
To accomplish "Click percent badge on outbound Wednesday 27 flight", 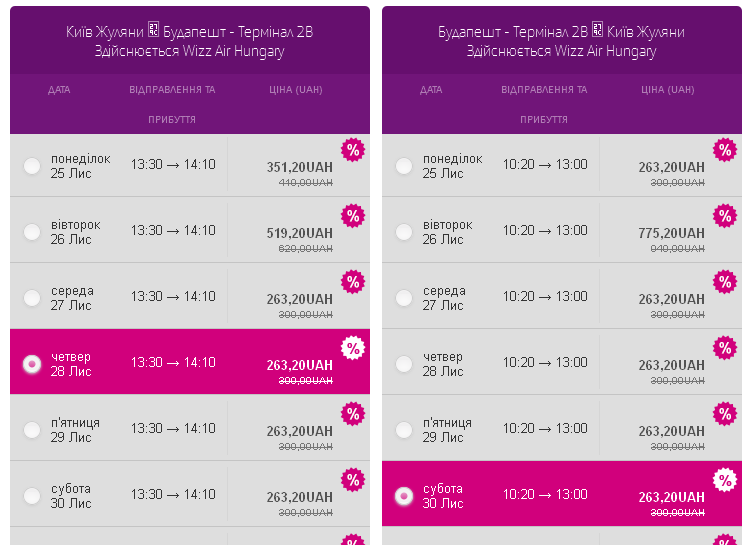I will pyautogui.click(x=352, y=282).
